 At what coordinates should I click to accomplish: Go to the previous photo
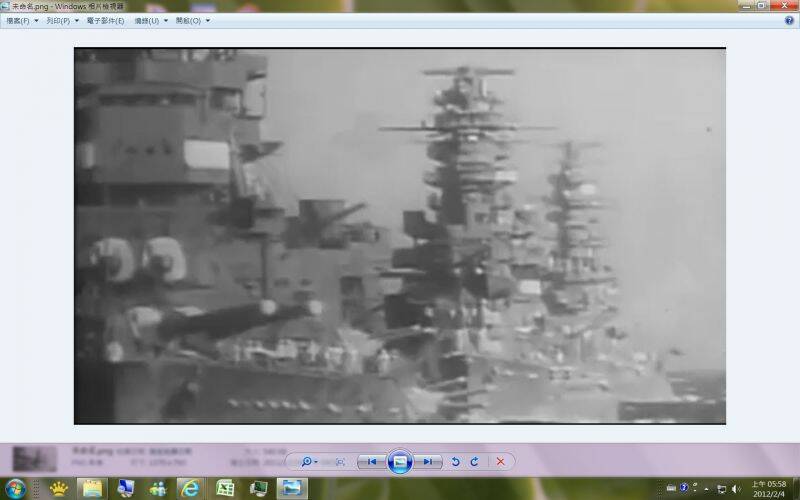[372, 461]
